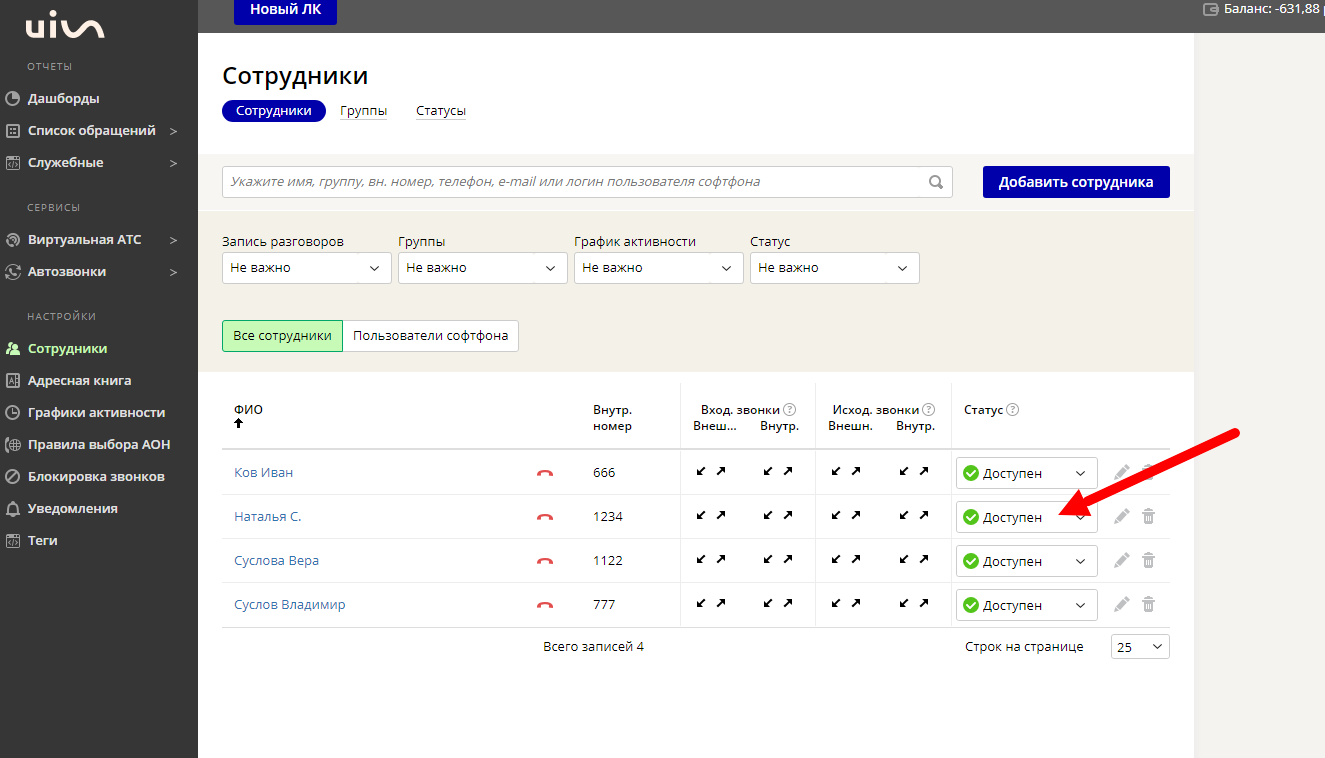Sort by ФИО column arrow
The width and height of the screenshot is (1325, 758).
click(239, 424)
